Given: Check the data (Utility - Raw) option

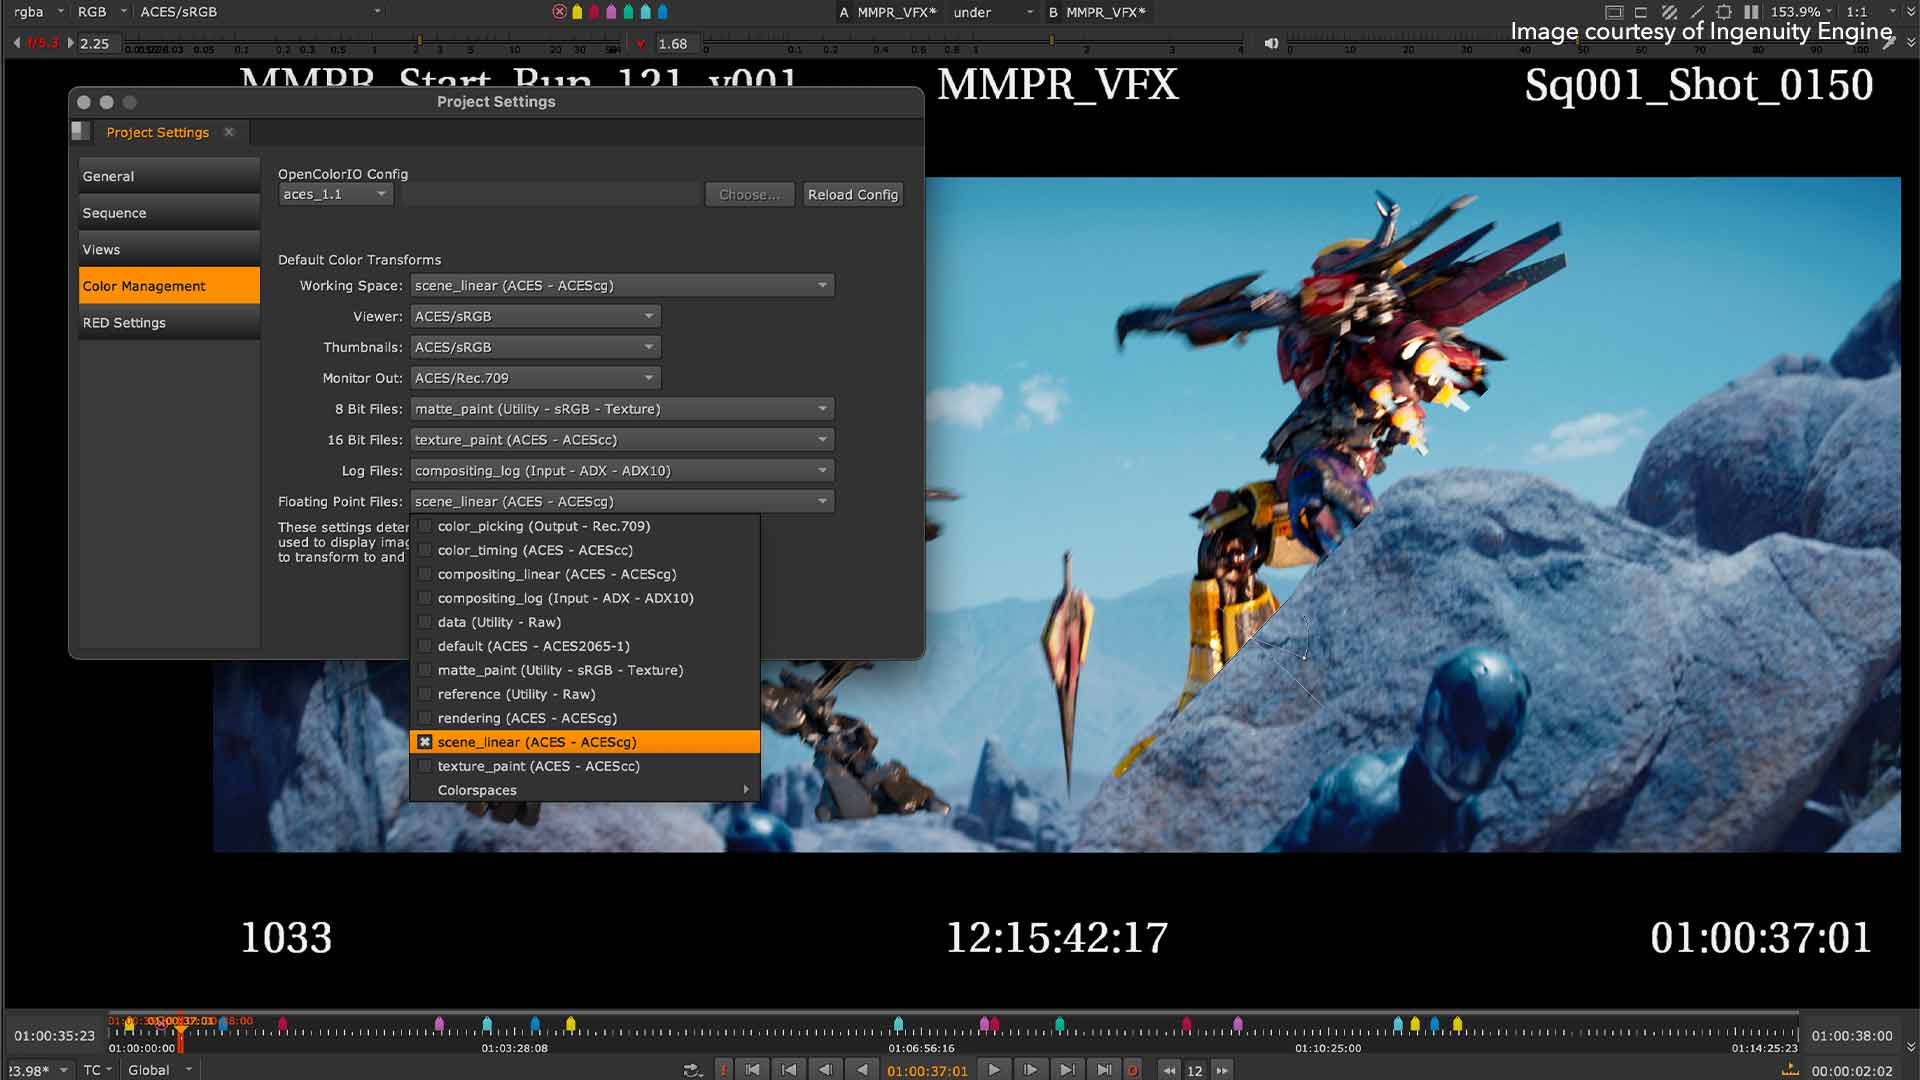Looking at the screenshot, I should coord(426,622).
